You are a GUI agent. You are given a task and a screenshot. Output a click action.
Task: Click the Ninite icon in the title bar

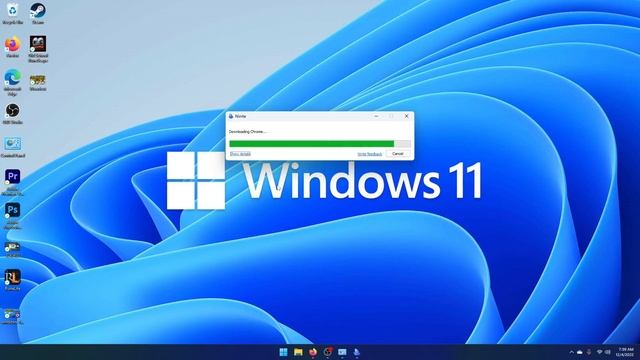pyautogui.click(x=231, y=116)
